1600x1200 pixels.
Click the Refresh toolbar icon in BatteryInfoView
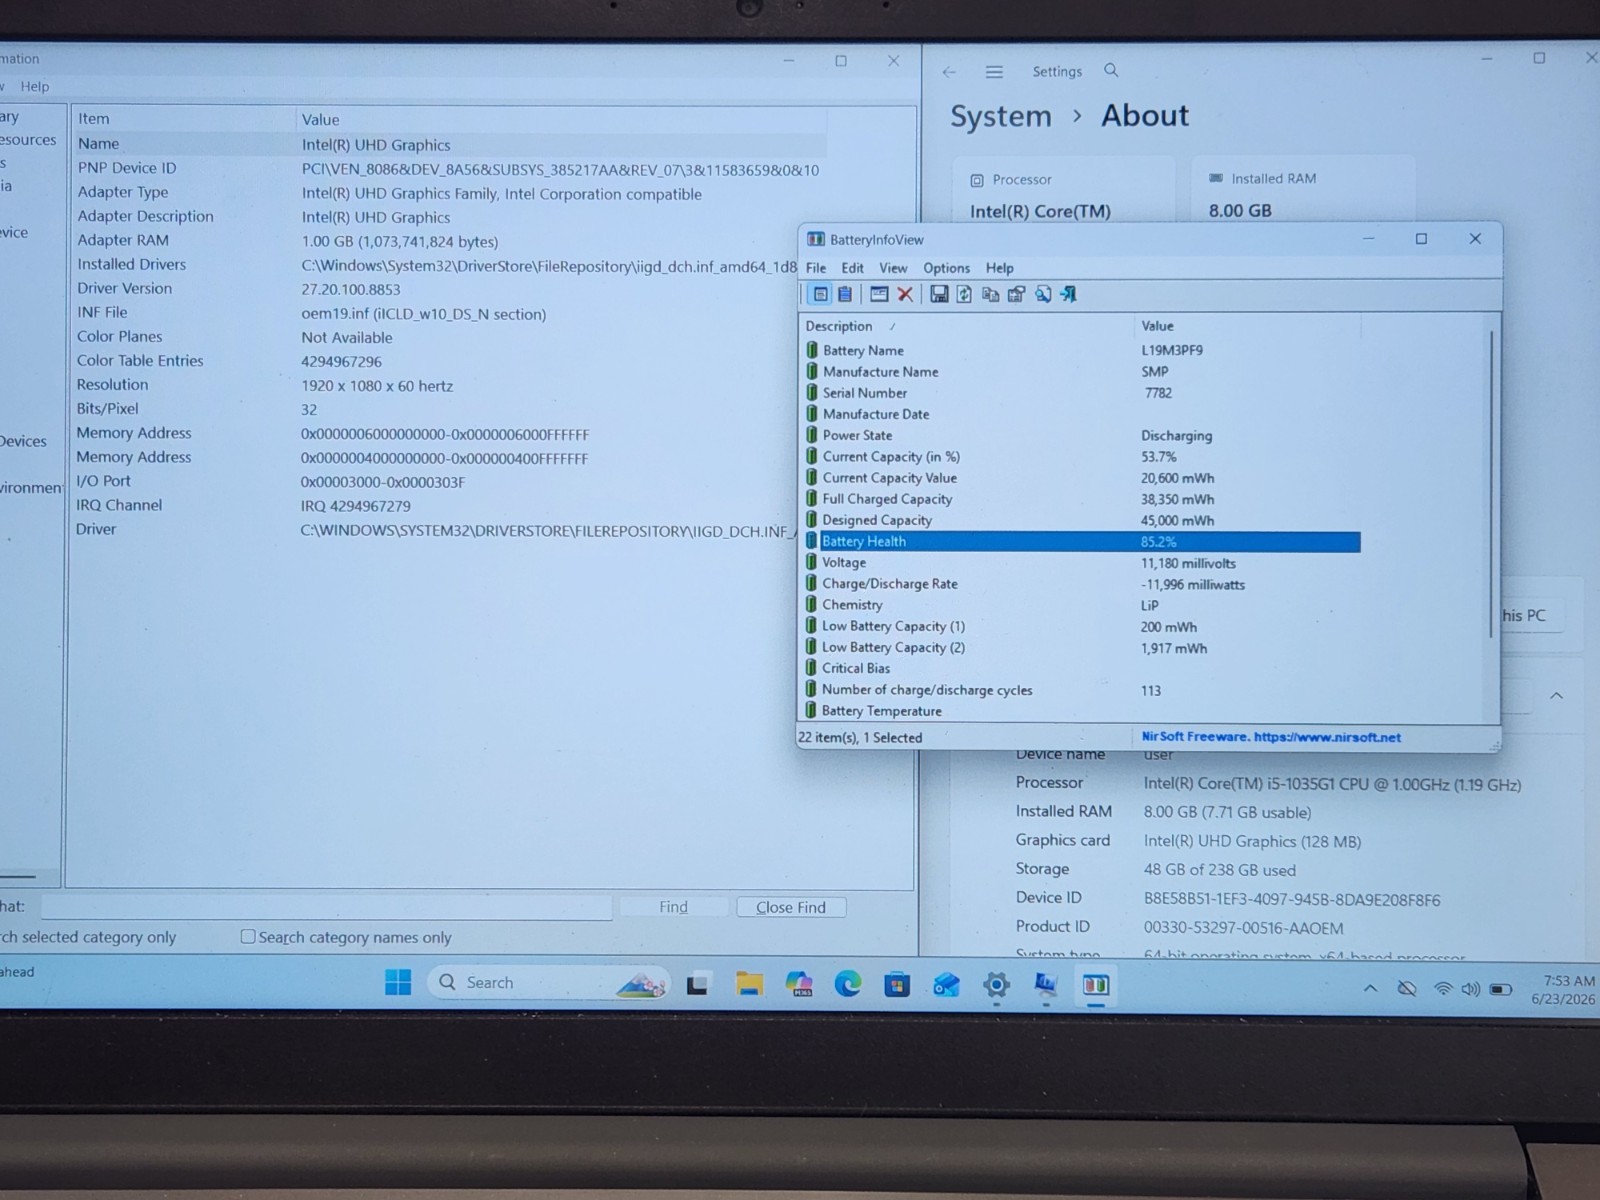click(964, 294)
